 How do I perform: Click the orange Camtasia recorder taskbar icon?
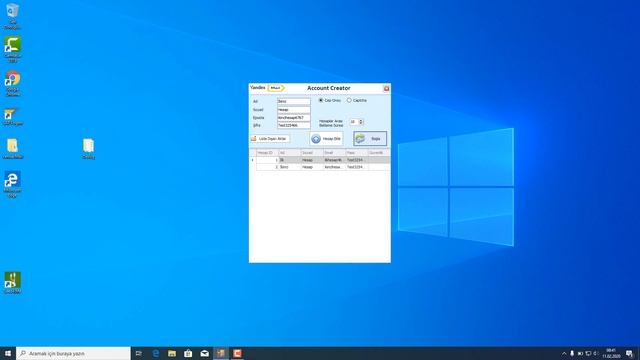[x=237, y=353]
